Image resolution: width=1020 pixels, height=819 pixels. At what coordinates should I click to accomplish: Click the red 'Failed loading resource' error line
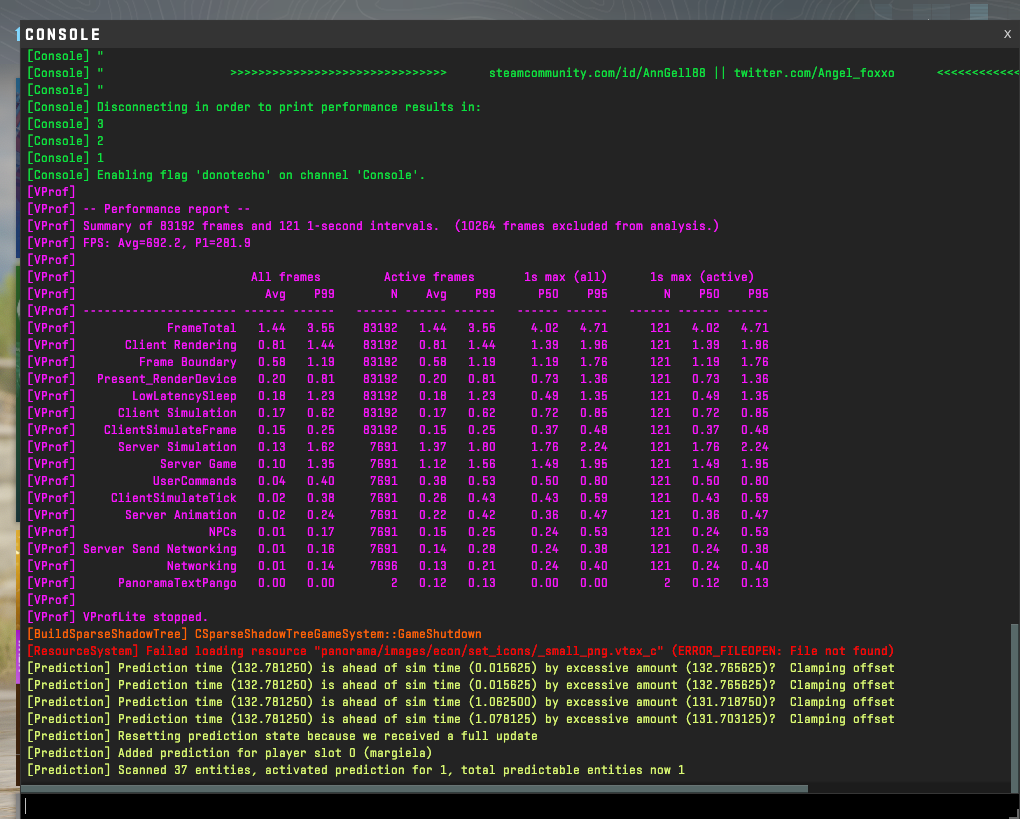461,651
